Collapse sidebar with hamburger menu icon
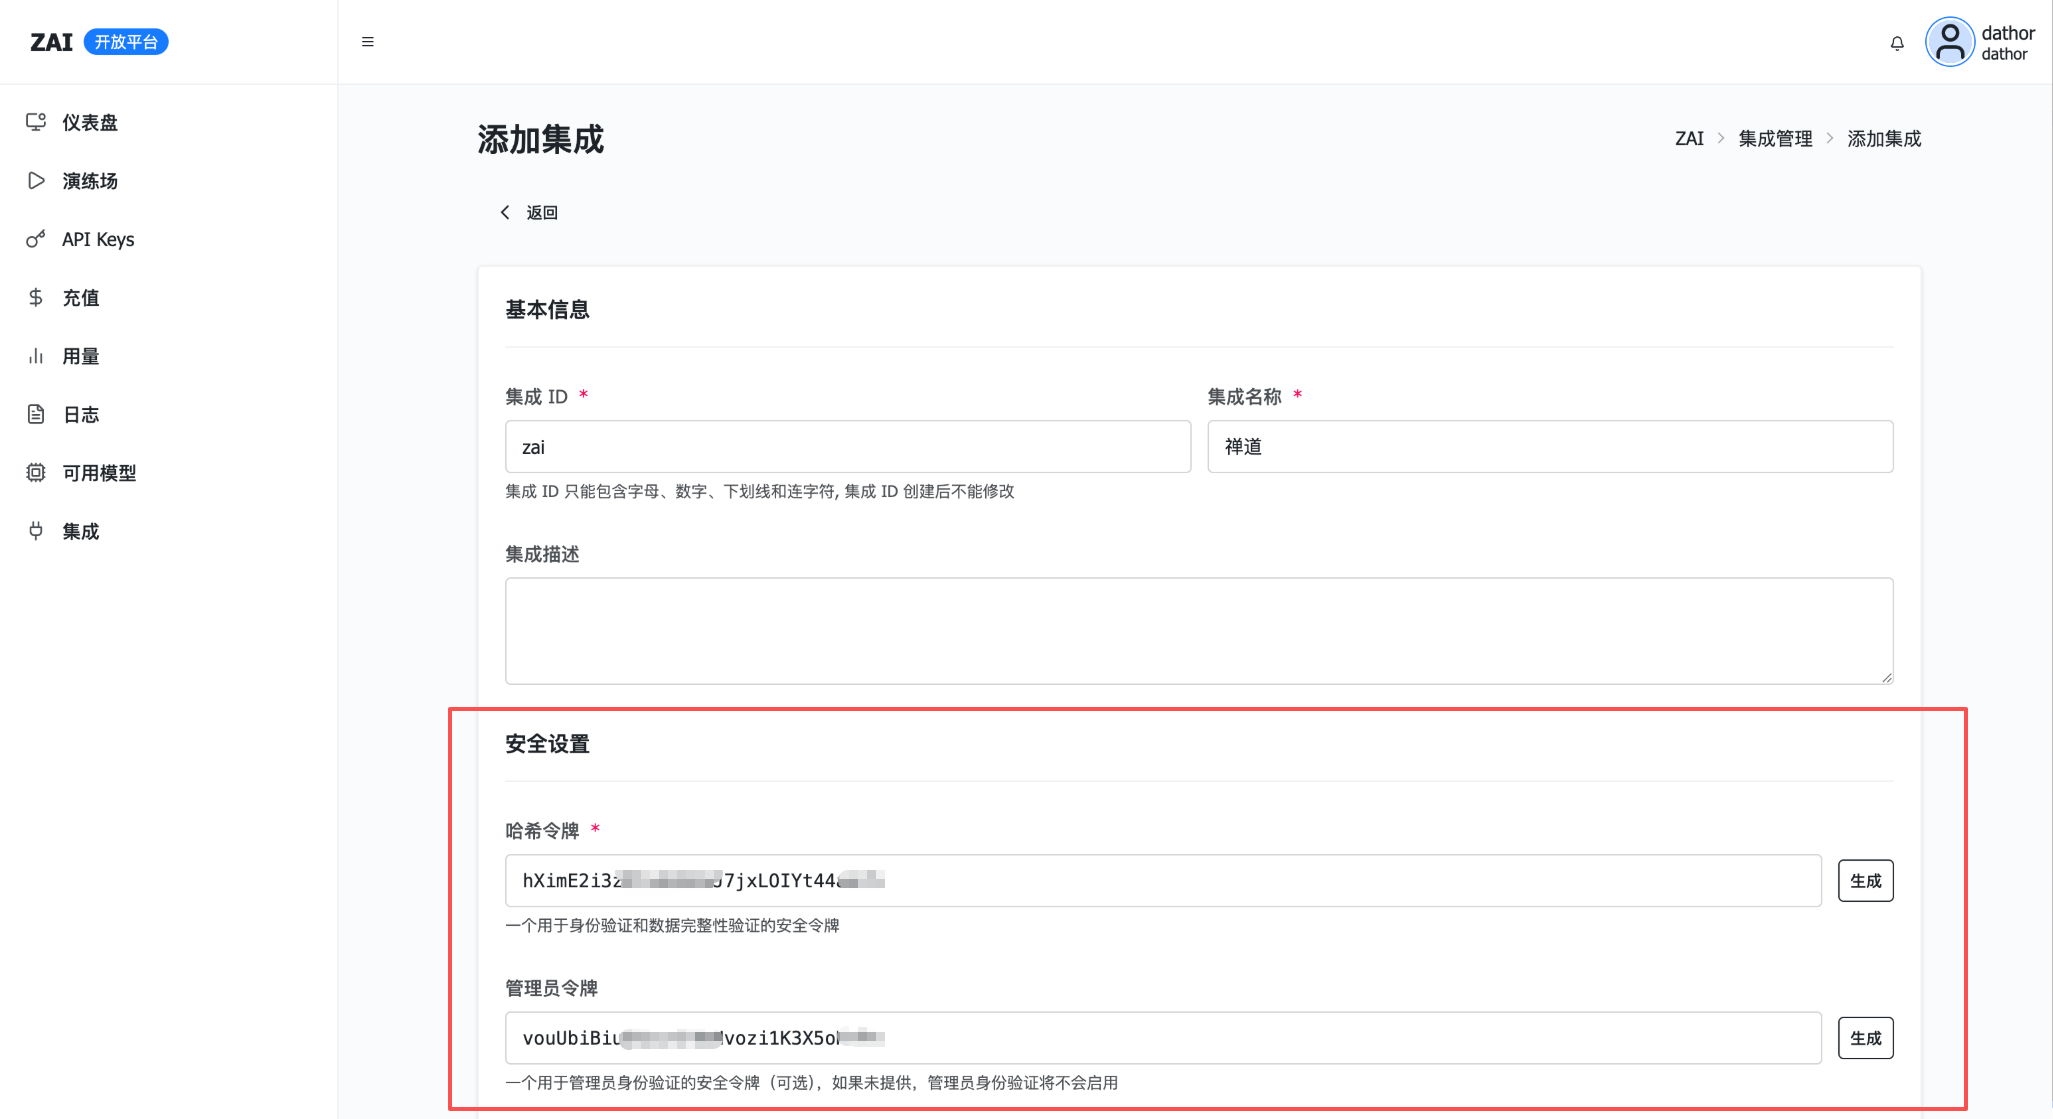The width and height of the screenshot is (2053, 1119). pos(368,42)
